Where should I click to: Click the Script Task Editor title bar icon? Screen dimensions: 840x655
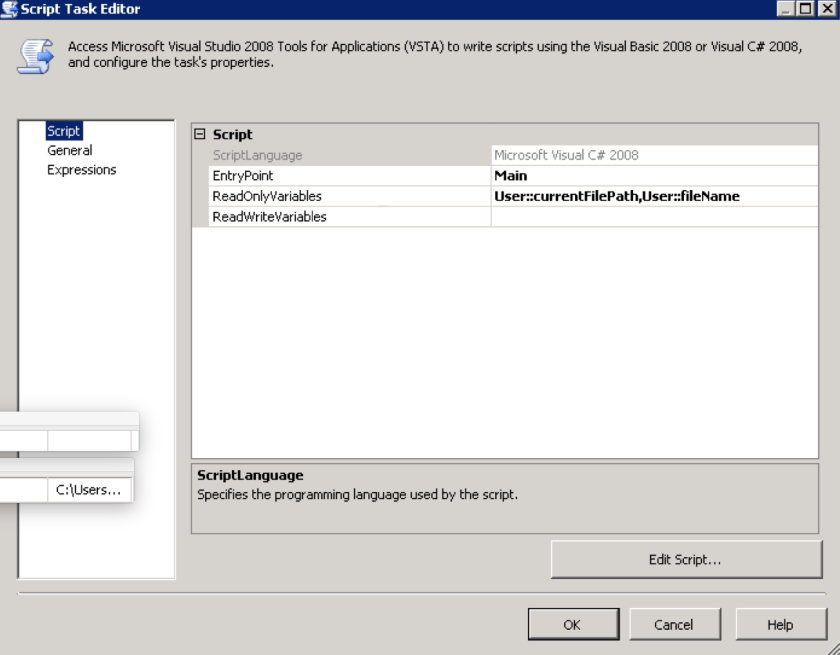pyautogui.click(x=9, y=9)
